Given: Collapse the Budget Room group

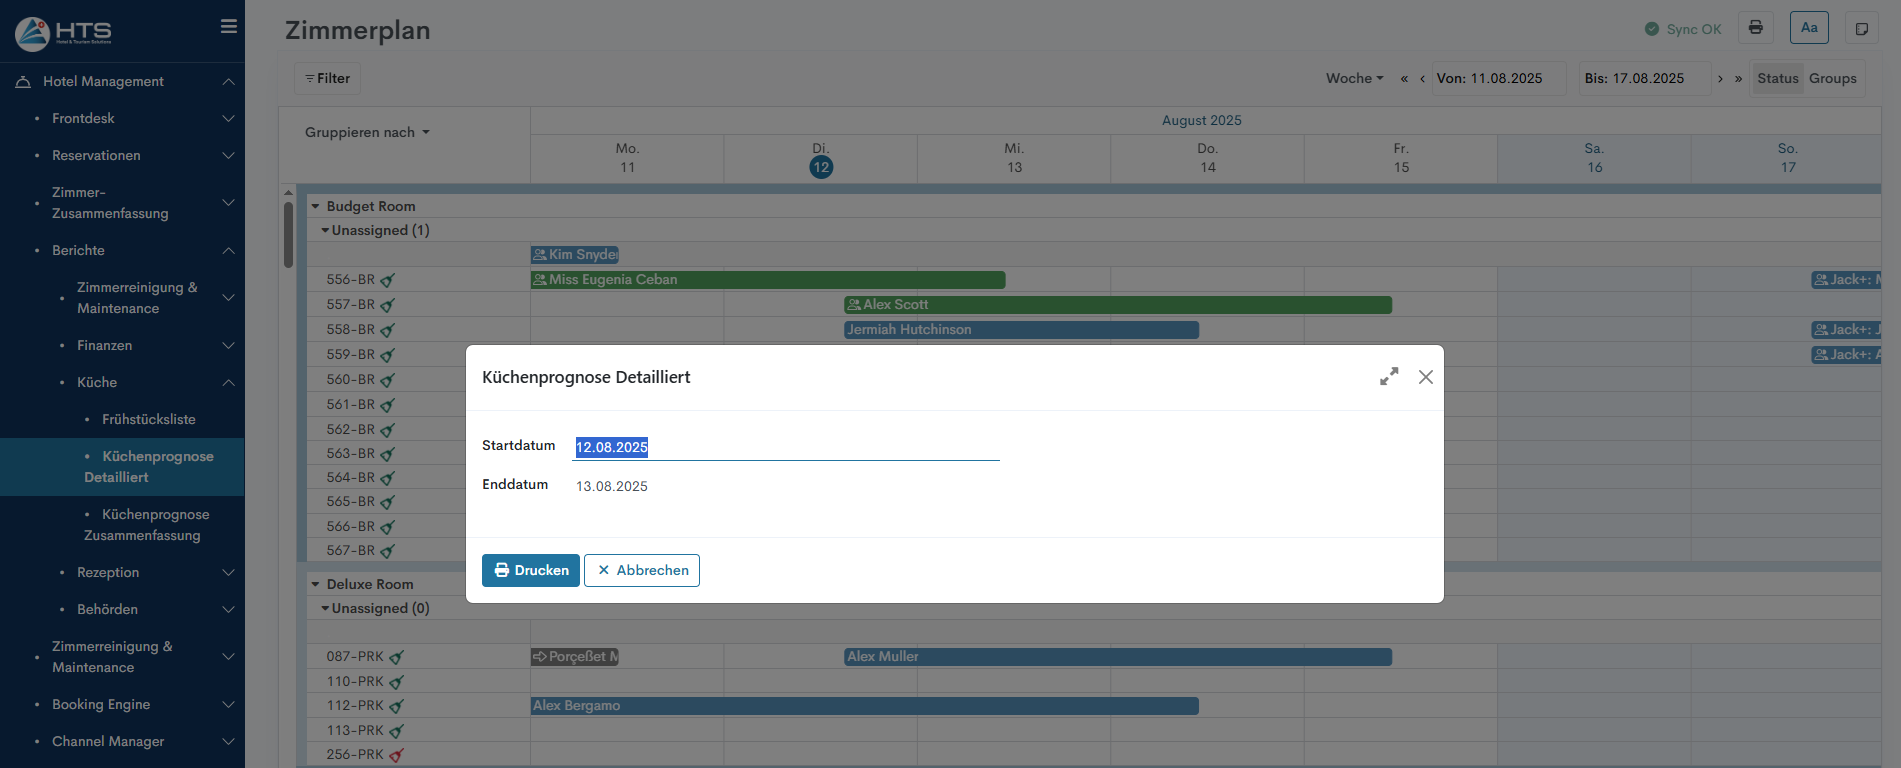Looking at the screenshot, I should coord(316,206).
